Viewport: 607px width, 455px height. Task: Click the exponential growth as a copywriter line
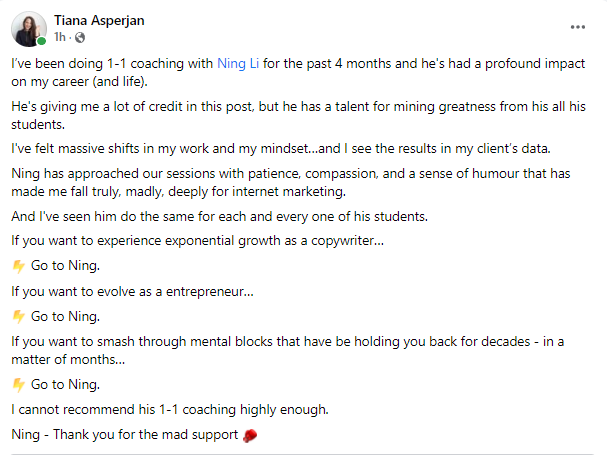tap(198, 242)
